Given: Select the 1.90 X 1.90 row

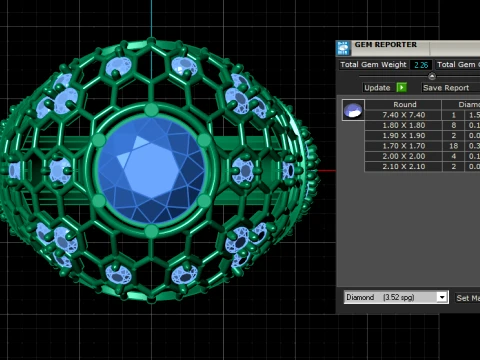Looking at the screenshot, I should (422, 136).
